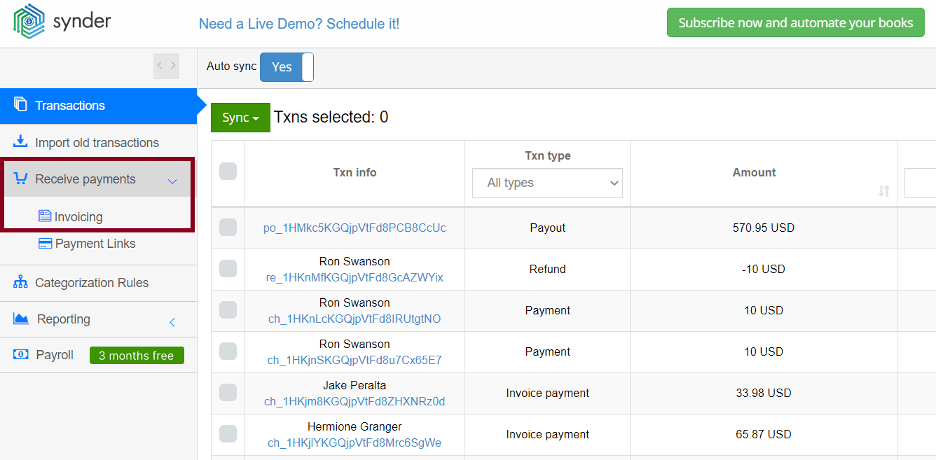Click the Payment Links card icon

pyautogui.click(x=45, y=243)
